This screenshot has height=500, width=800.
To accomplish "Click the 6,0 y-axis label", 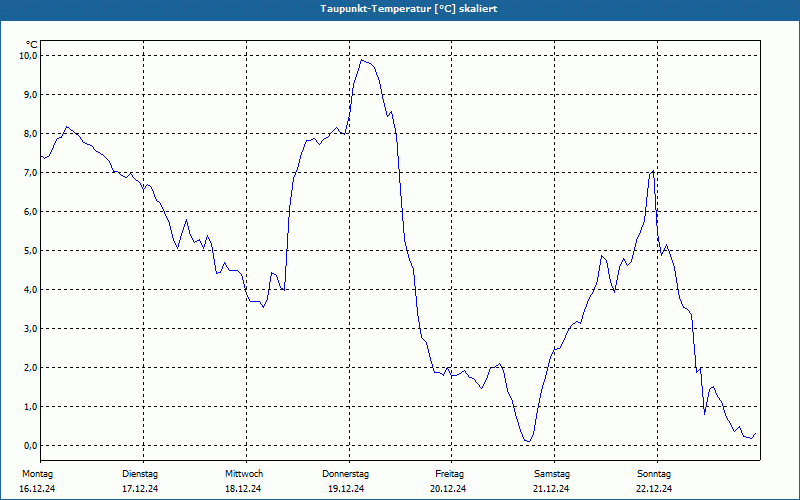I will point(31,212).
